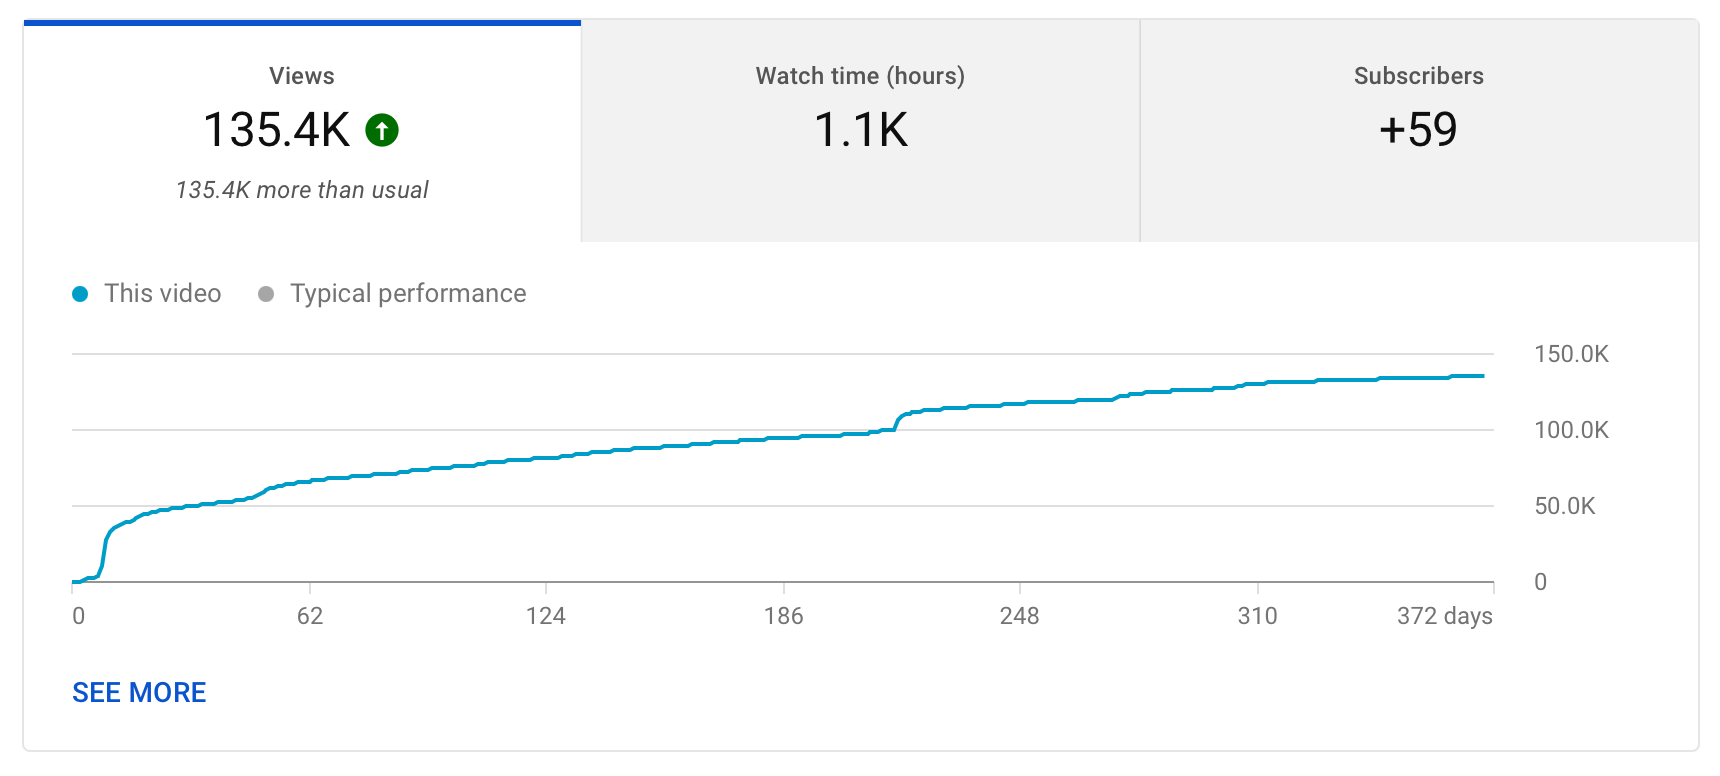Click the blue dot beside This video
This screenshot has width=1720, height=776.
coord(81,293)
